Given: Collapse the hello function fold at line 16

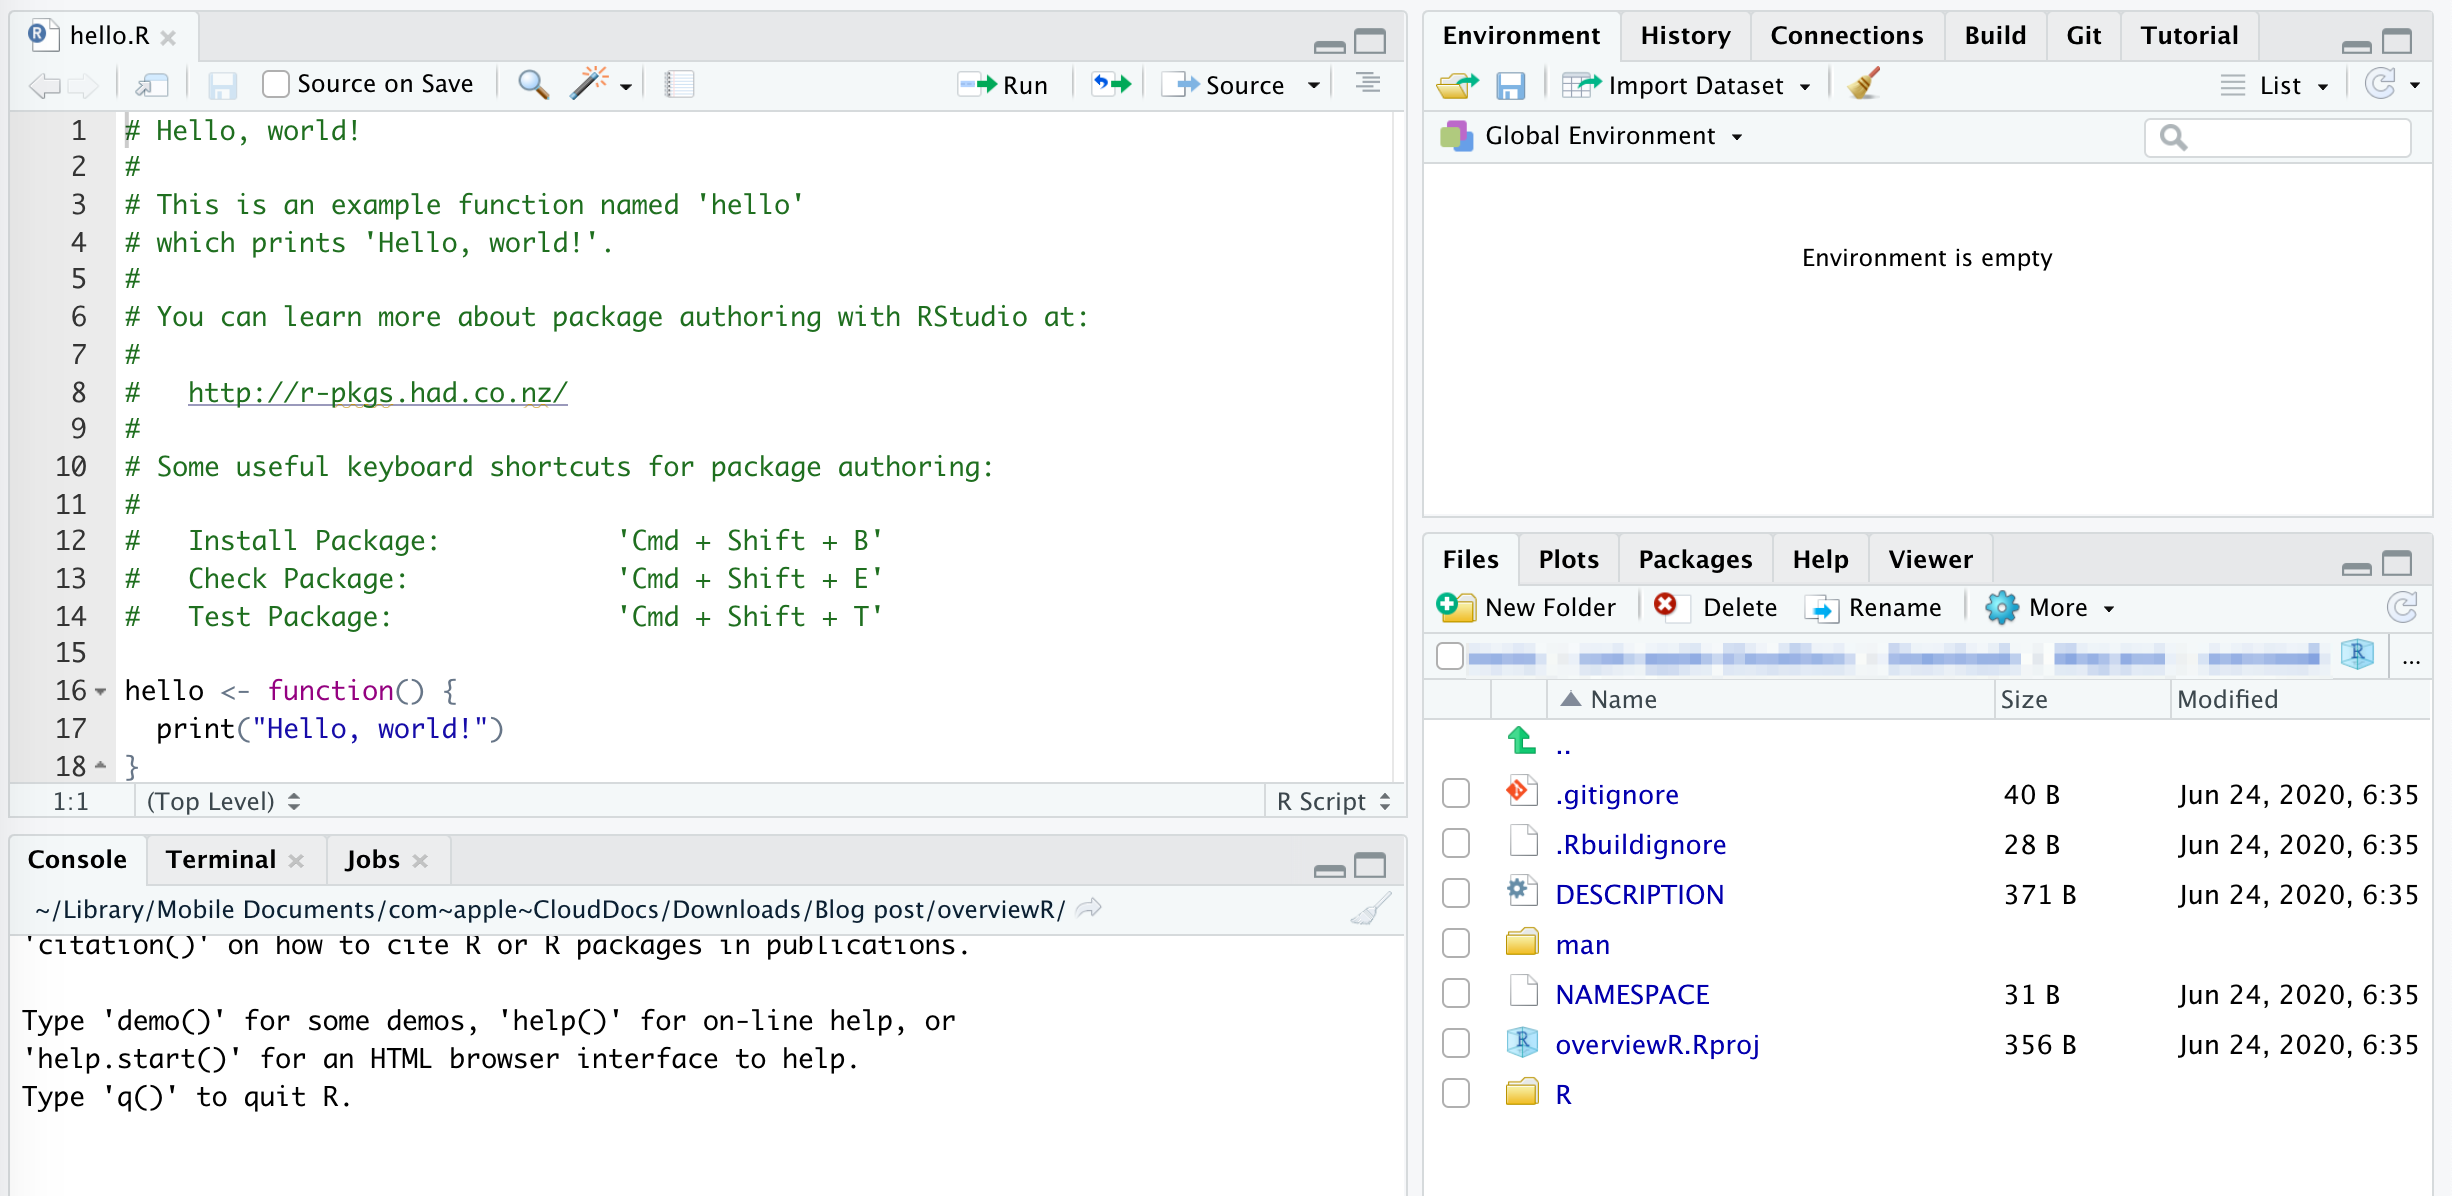Looking at the screenshot, I should [x=101, y=691].
